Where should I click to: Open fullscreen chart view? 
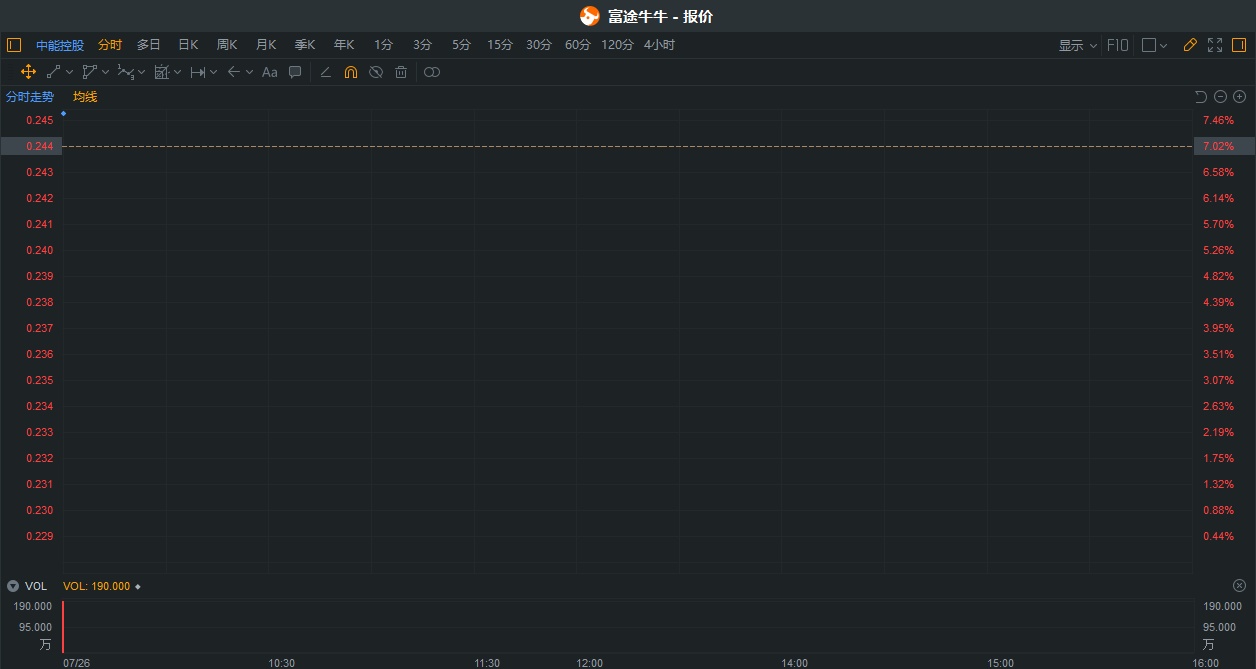[x=1215, y=45]
